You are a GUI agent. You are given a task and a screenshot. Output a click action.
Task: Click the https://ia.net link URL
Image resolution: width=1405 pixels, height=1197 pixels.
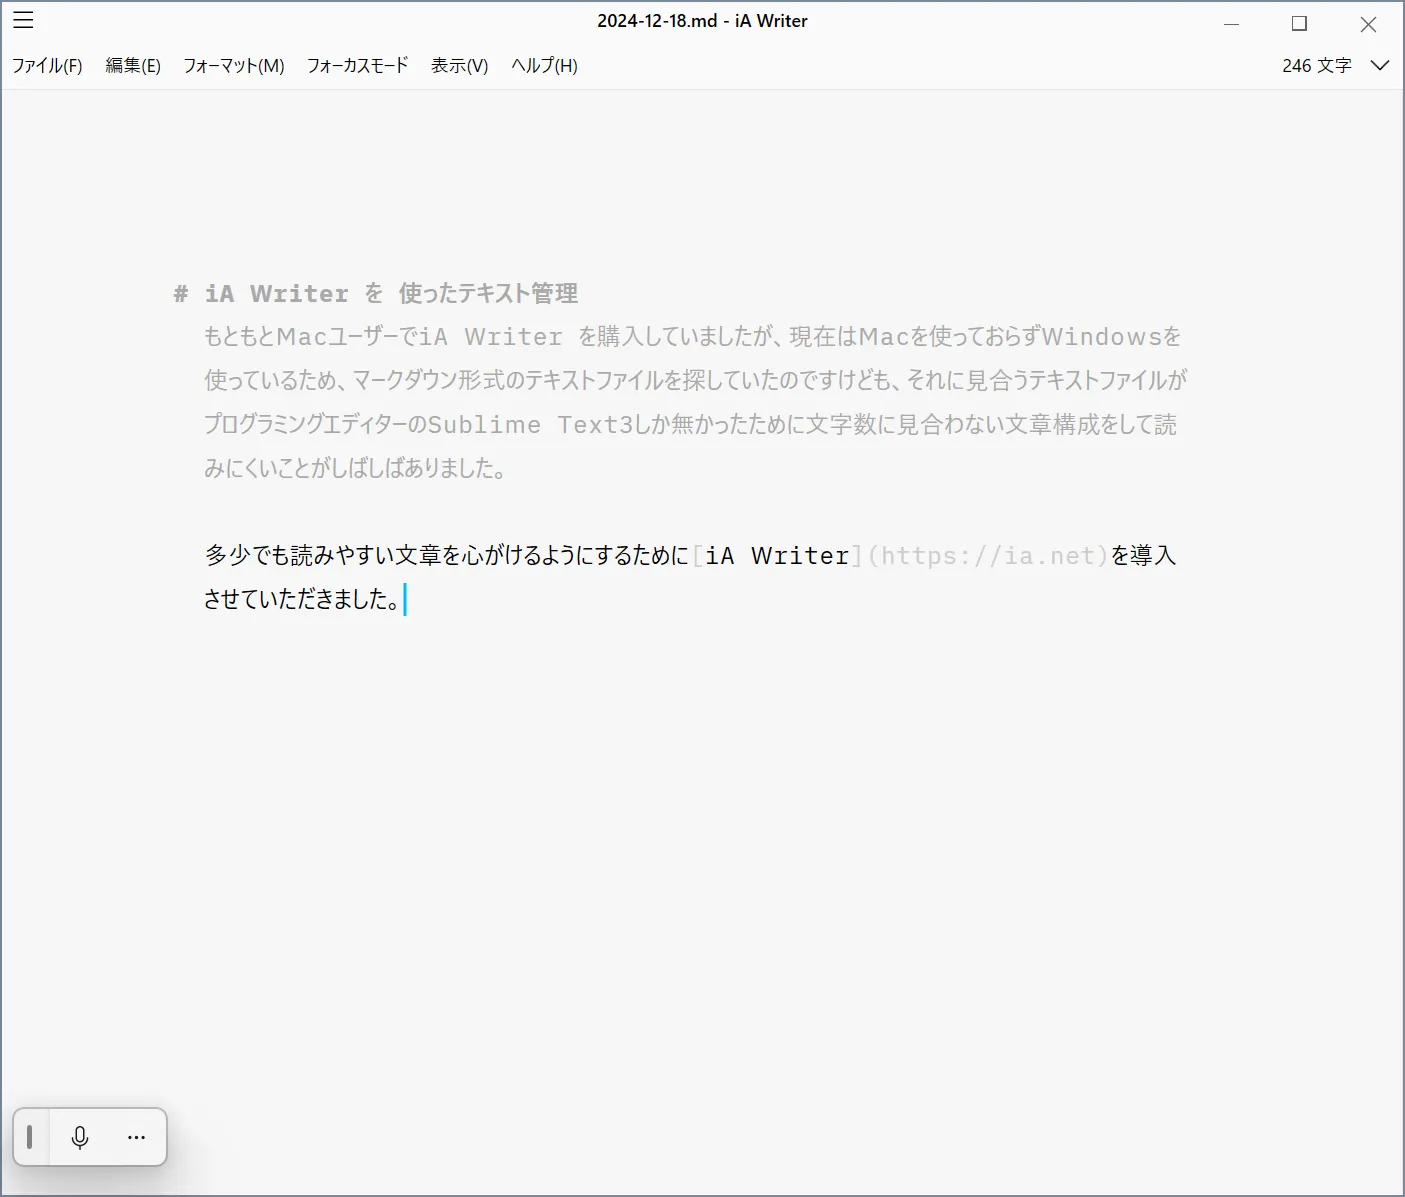coord(988,556)
